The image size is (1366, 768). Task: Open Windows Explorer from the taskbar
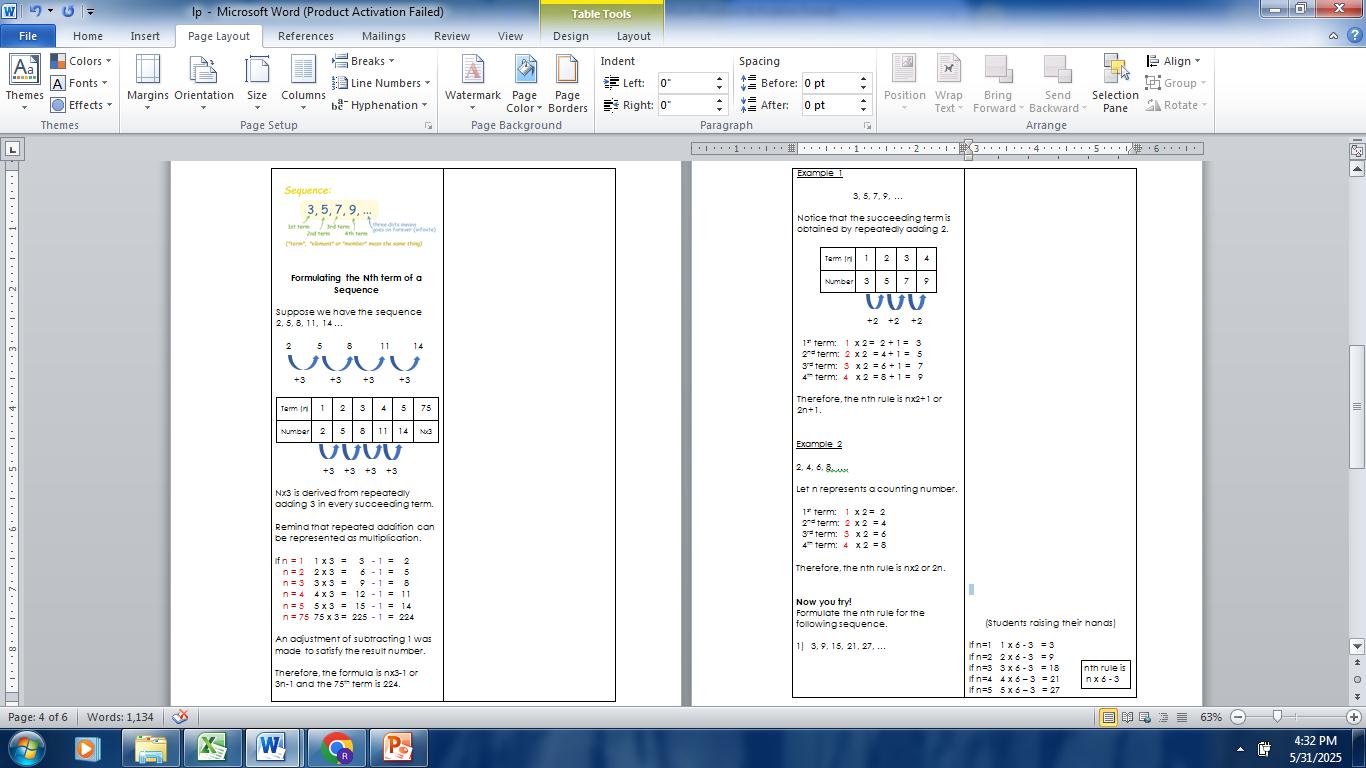pos(151,748)
